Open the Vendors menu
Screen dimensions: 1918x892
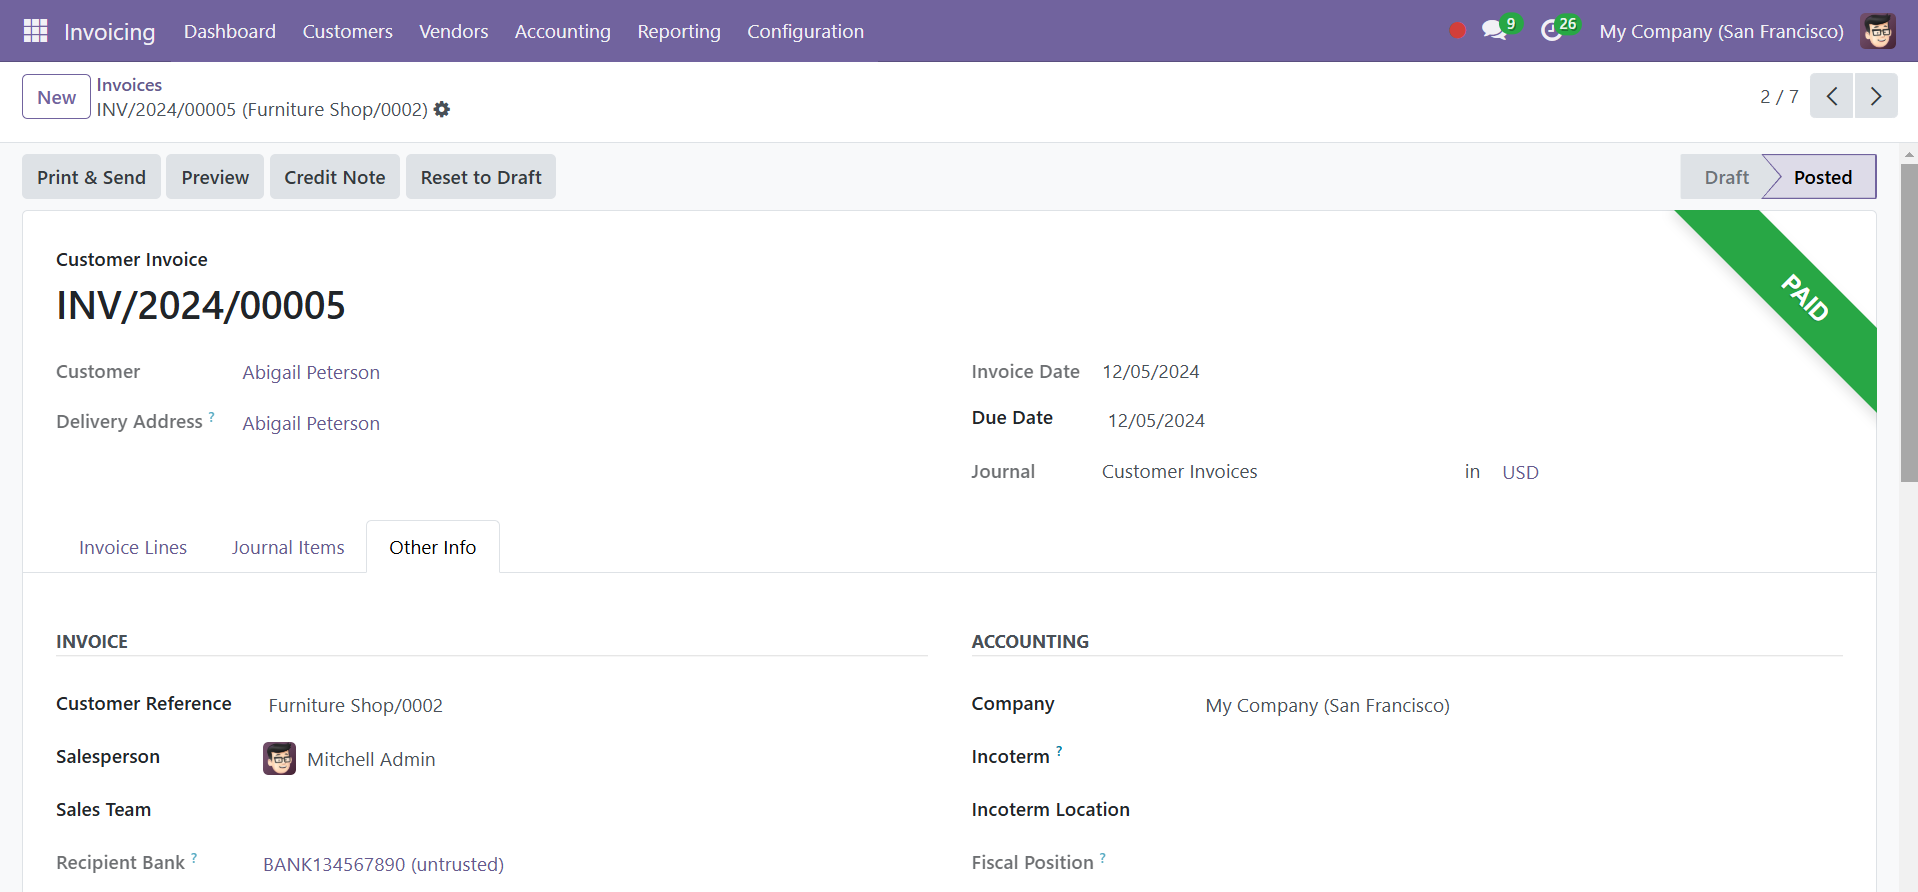[x=454, y=31]
